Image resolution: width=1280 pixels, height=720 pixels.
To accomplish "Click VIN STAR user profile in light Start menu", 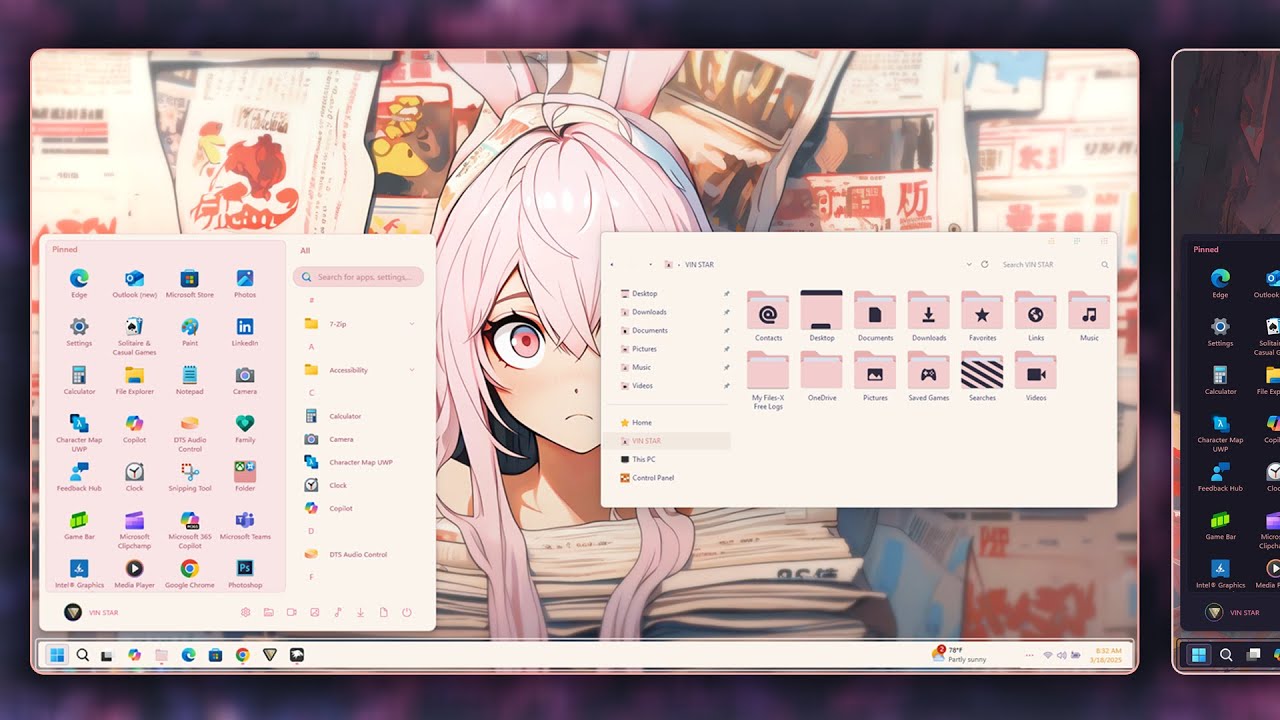I will (x=91, y=612).
